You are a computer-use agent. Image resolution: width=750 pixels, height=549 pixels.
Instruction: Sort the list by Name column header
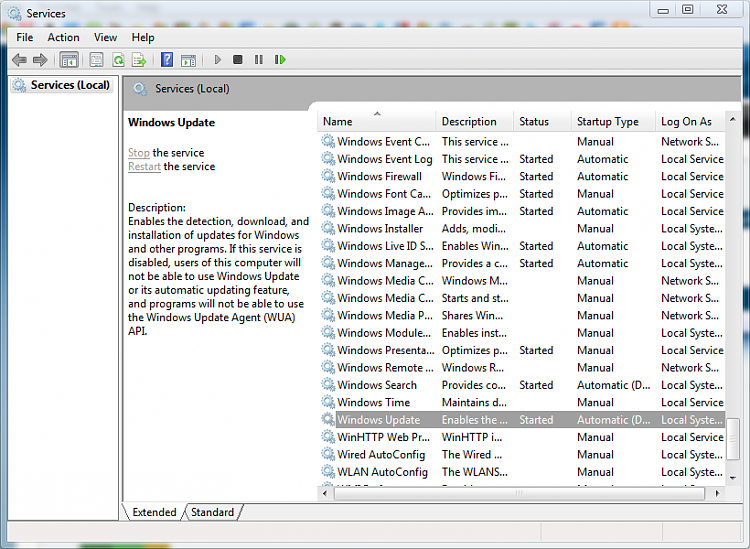coord(376,121)
